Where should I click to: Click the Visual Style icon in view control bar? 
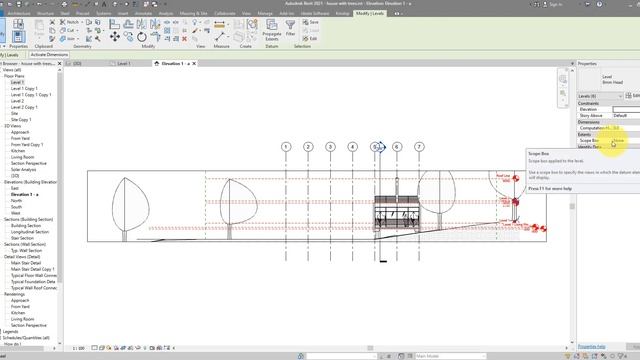point(102,348)
